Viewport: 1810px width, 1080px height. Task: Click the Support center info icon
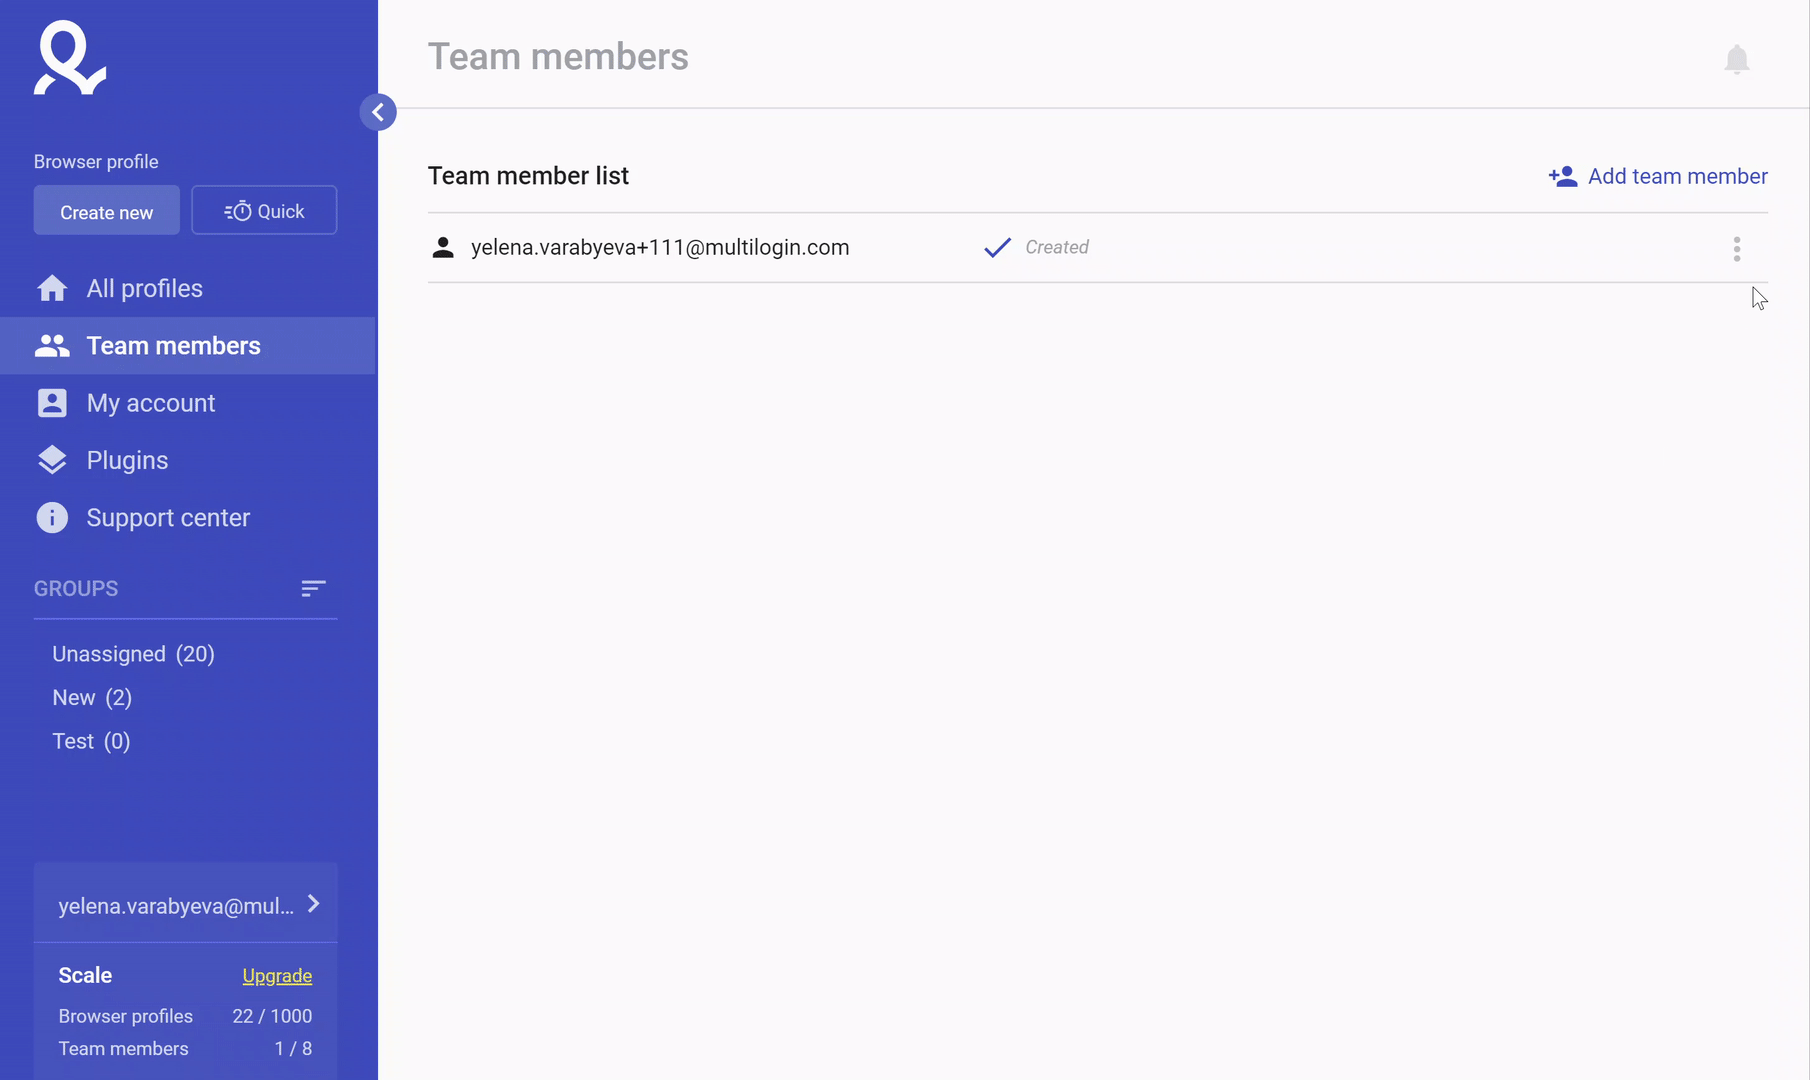coord(52,518)
